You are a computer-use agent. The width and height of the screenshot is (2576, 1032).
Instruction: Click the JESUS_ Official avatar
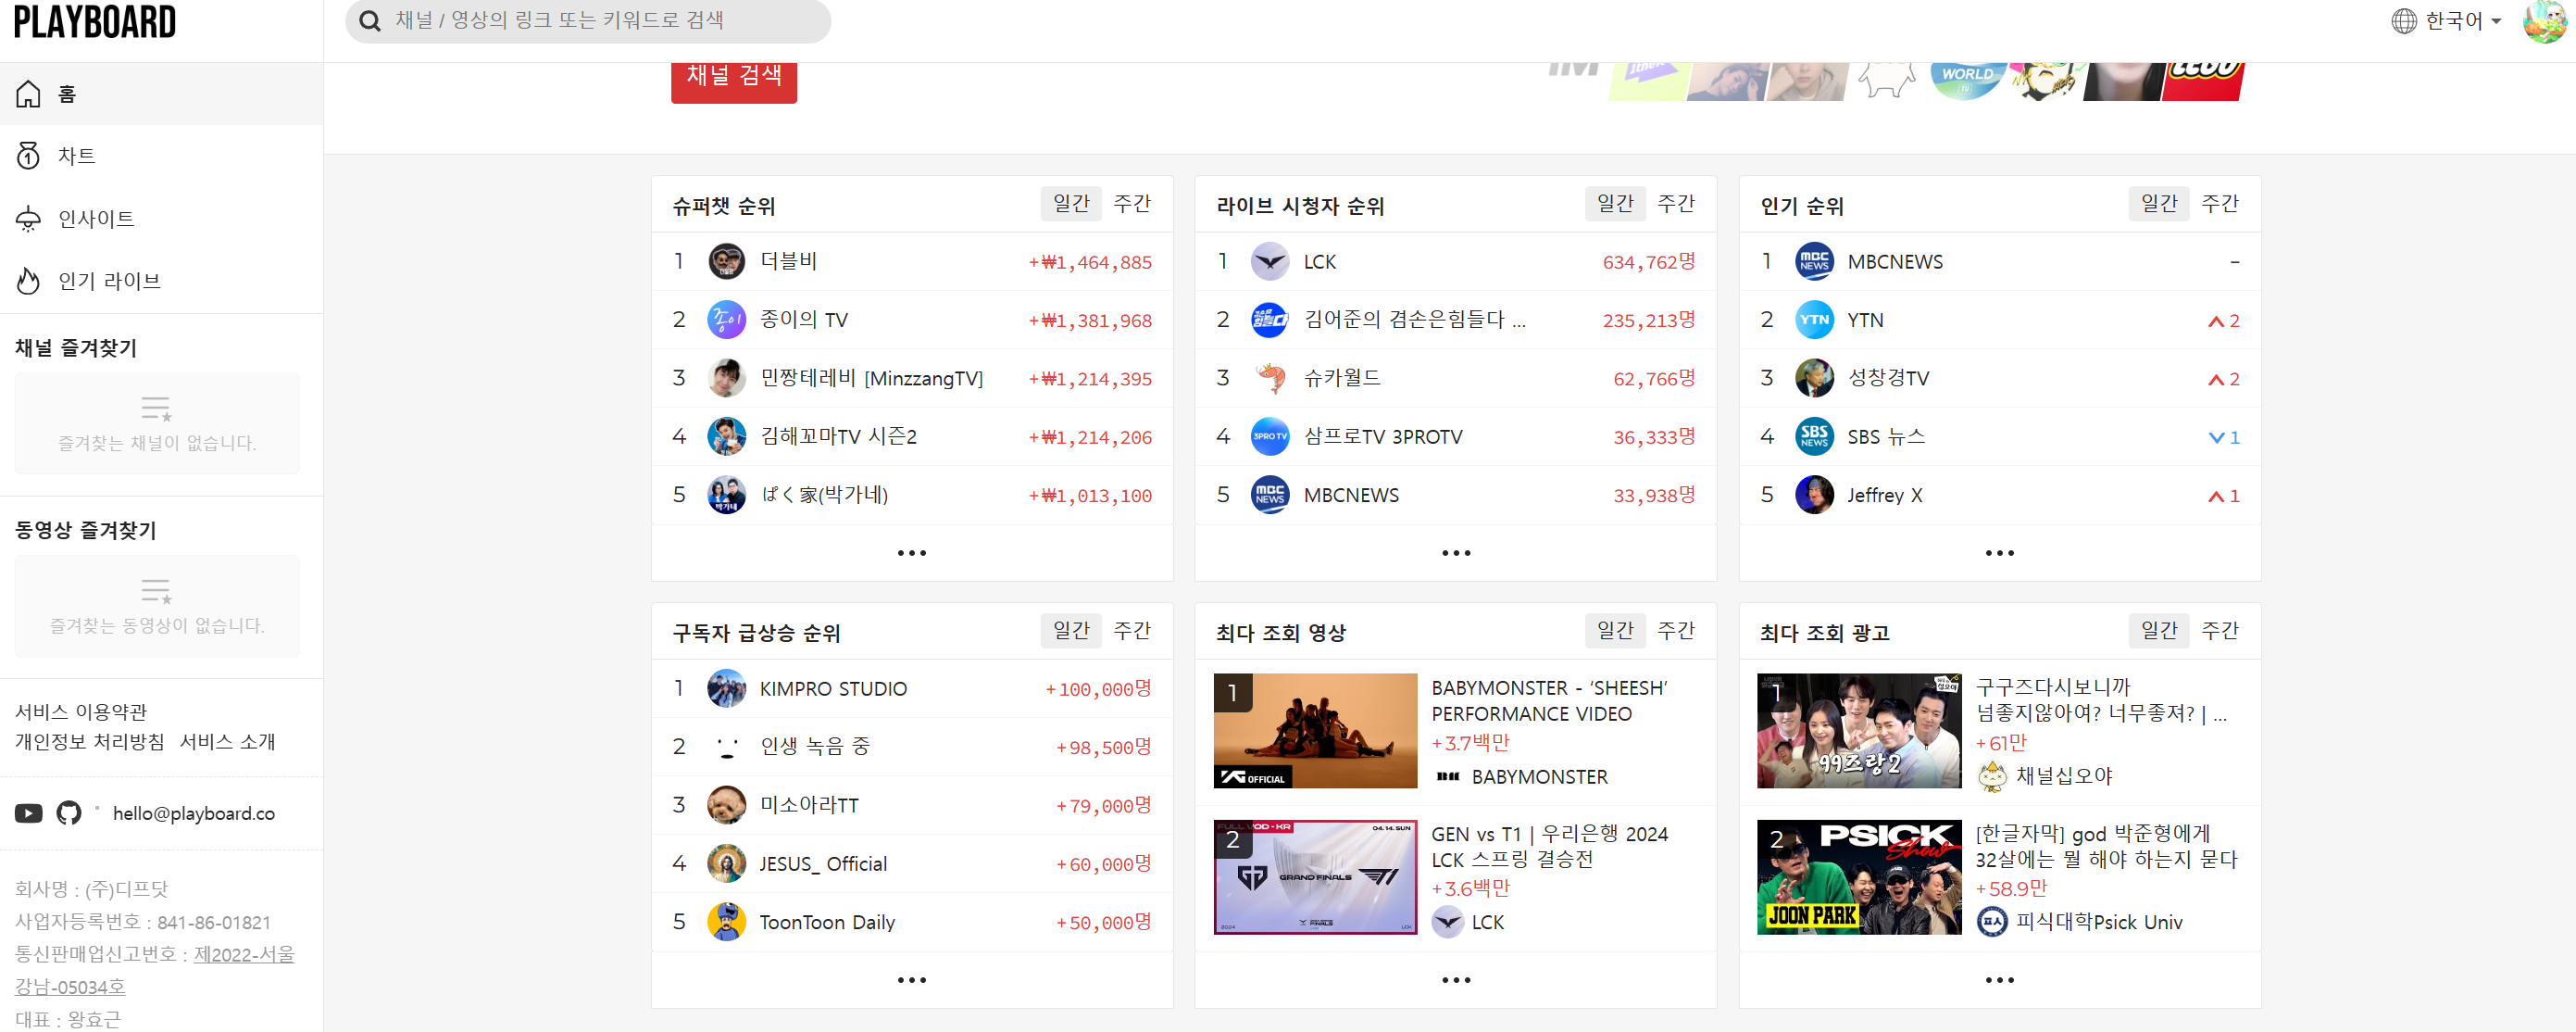pyautogui.click(x=727, y=864)
